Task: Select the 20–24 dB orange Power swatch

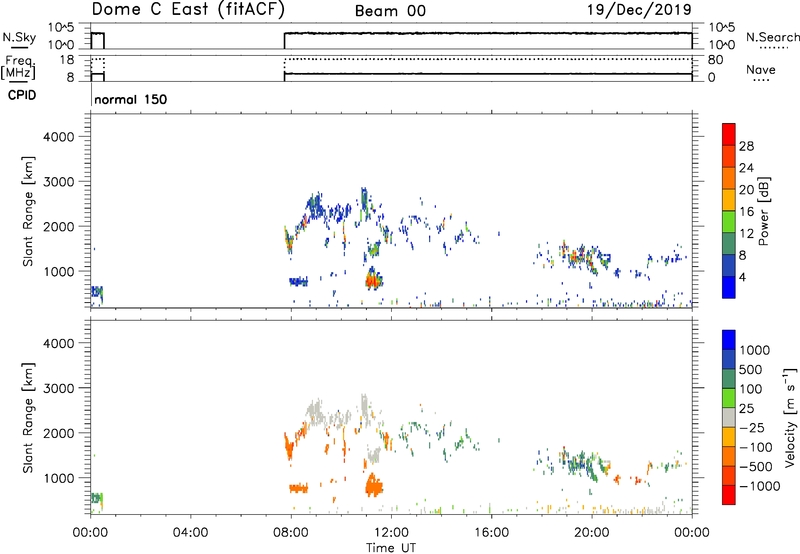Action: tap(729, 178)
